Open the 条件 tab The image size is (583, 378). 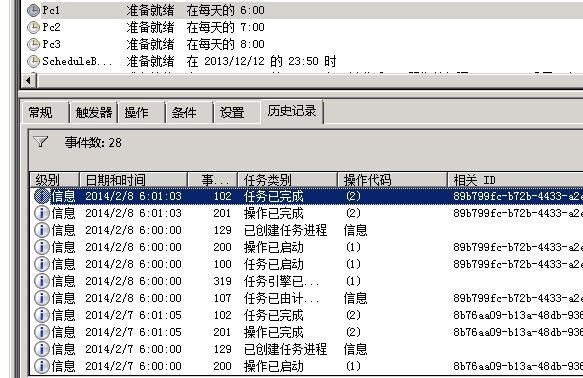189,112
